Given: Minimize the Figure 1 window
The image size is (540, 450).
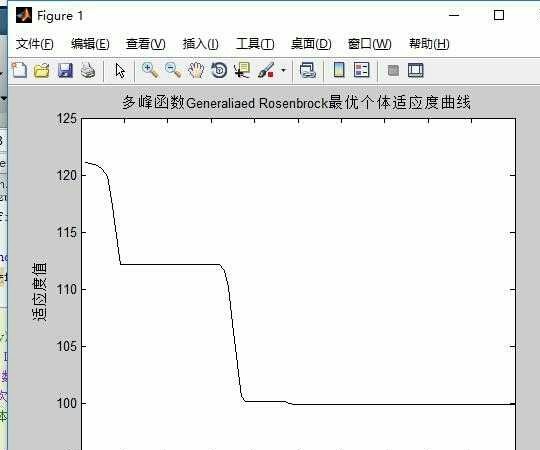Looking at the screenshot, I should (454, 15).
